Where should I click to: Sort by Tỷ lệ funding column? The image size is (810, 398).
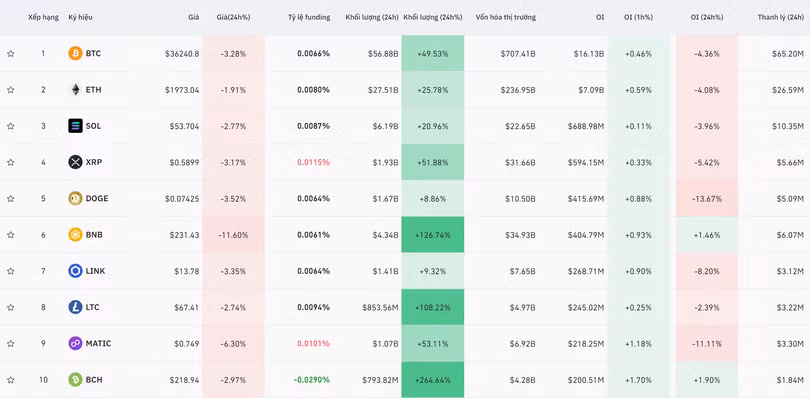click(x=309, y=17)
